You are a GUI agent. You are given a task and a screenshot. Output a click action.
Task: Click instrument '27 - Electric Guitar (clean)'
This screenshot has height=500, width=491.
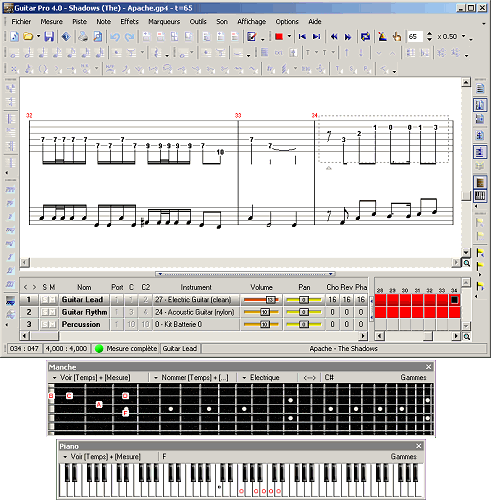click(193, 300)
